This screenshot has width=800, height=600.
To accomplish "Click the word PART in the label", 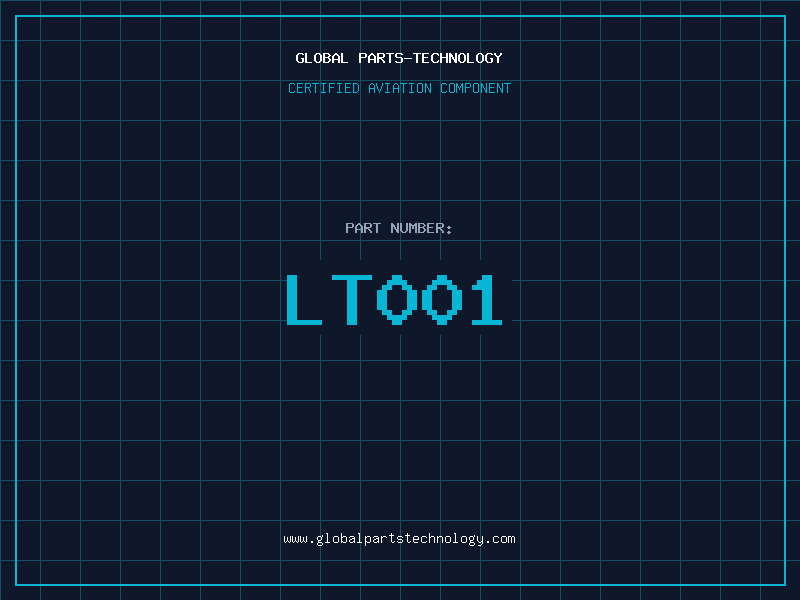I will (x=363, y=228).
